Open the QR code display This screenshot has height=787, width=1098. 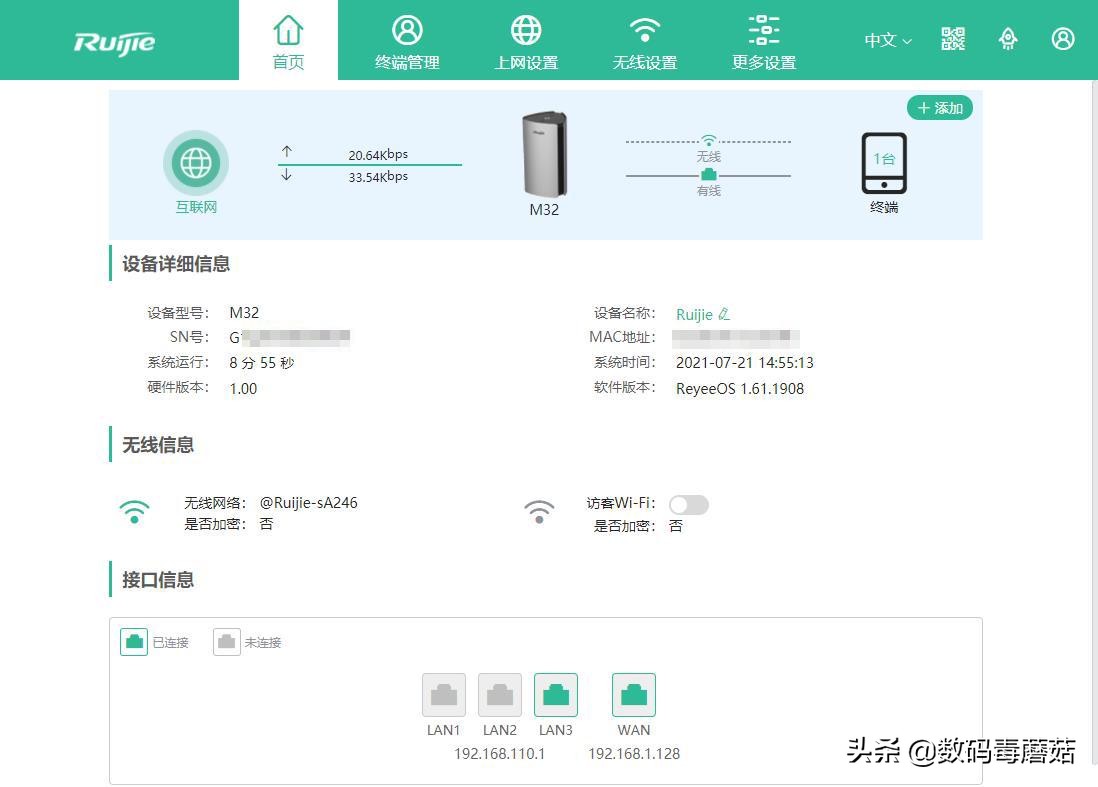pyautogui.click(x=952, y=38)
